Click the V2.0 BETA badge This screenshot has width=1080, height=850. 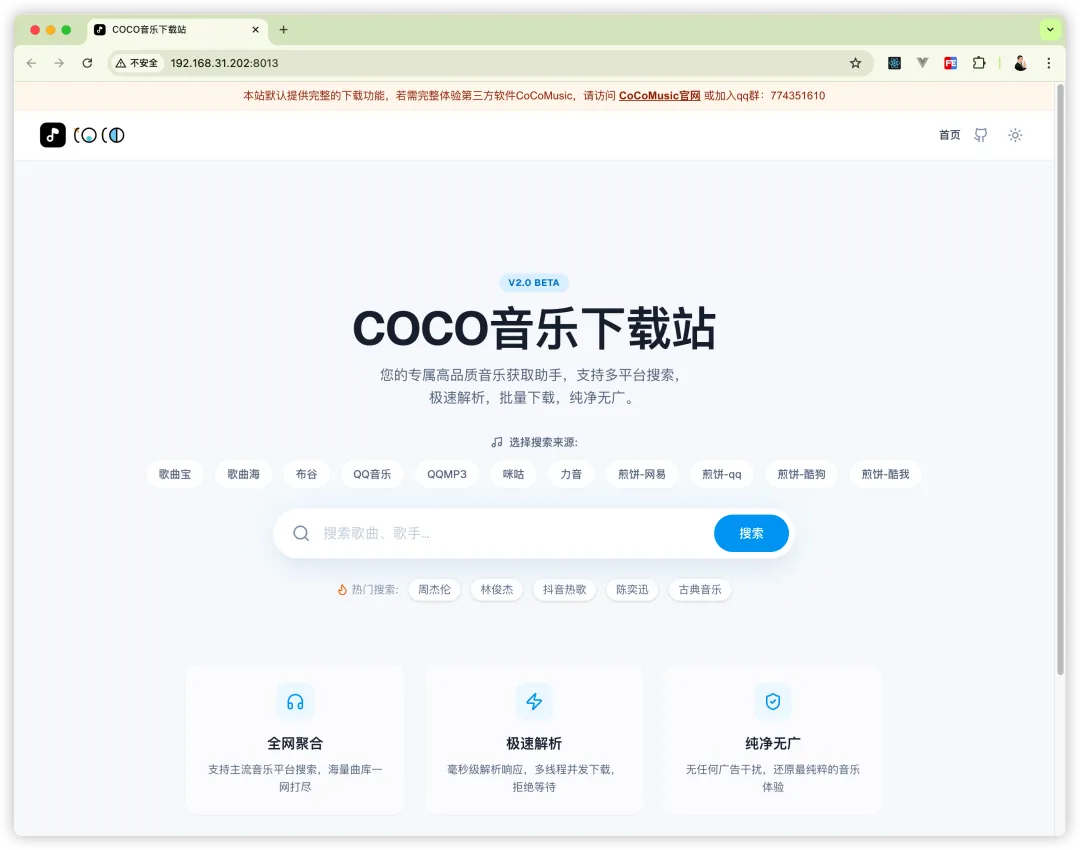[x=534, y=282]
